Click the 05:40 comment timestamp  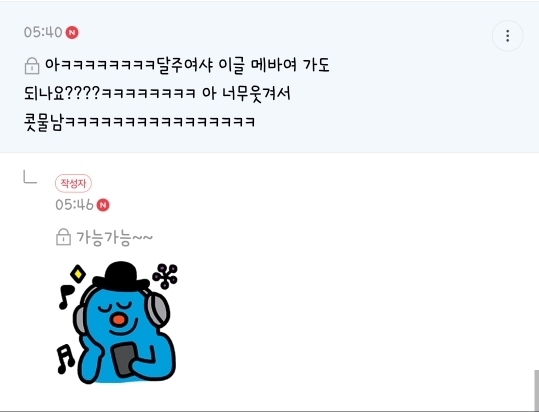pyautogui.click(x=43, y=33)
